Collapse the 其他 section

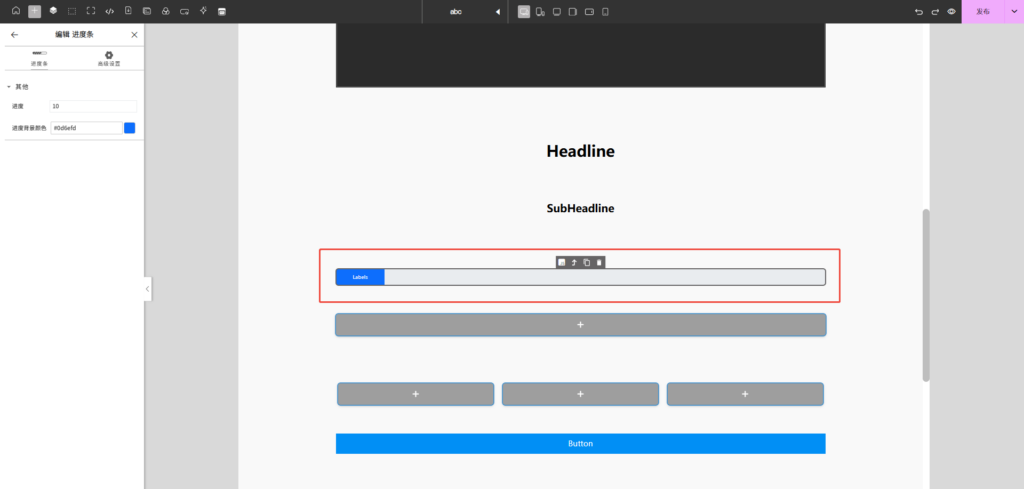pyautogui.click(x=9, y=87)
